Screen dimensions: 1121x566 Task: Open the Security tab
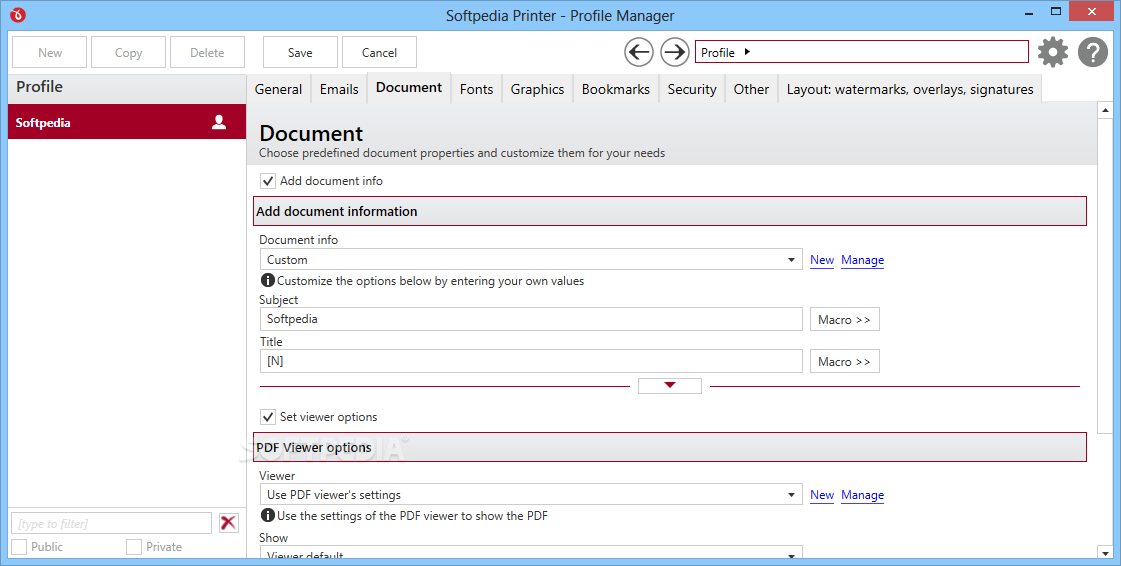[692, 89]
